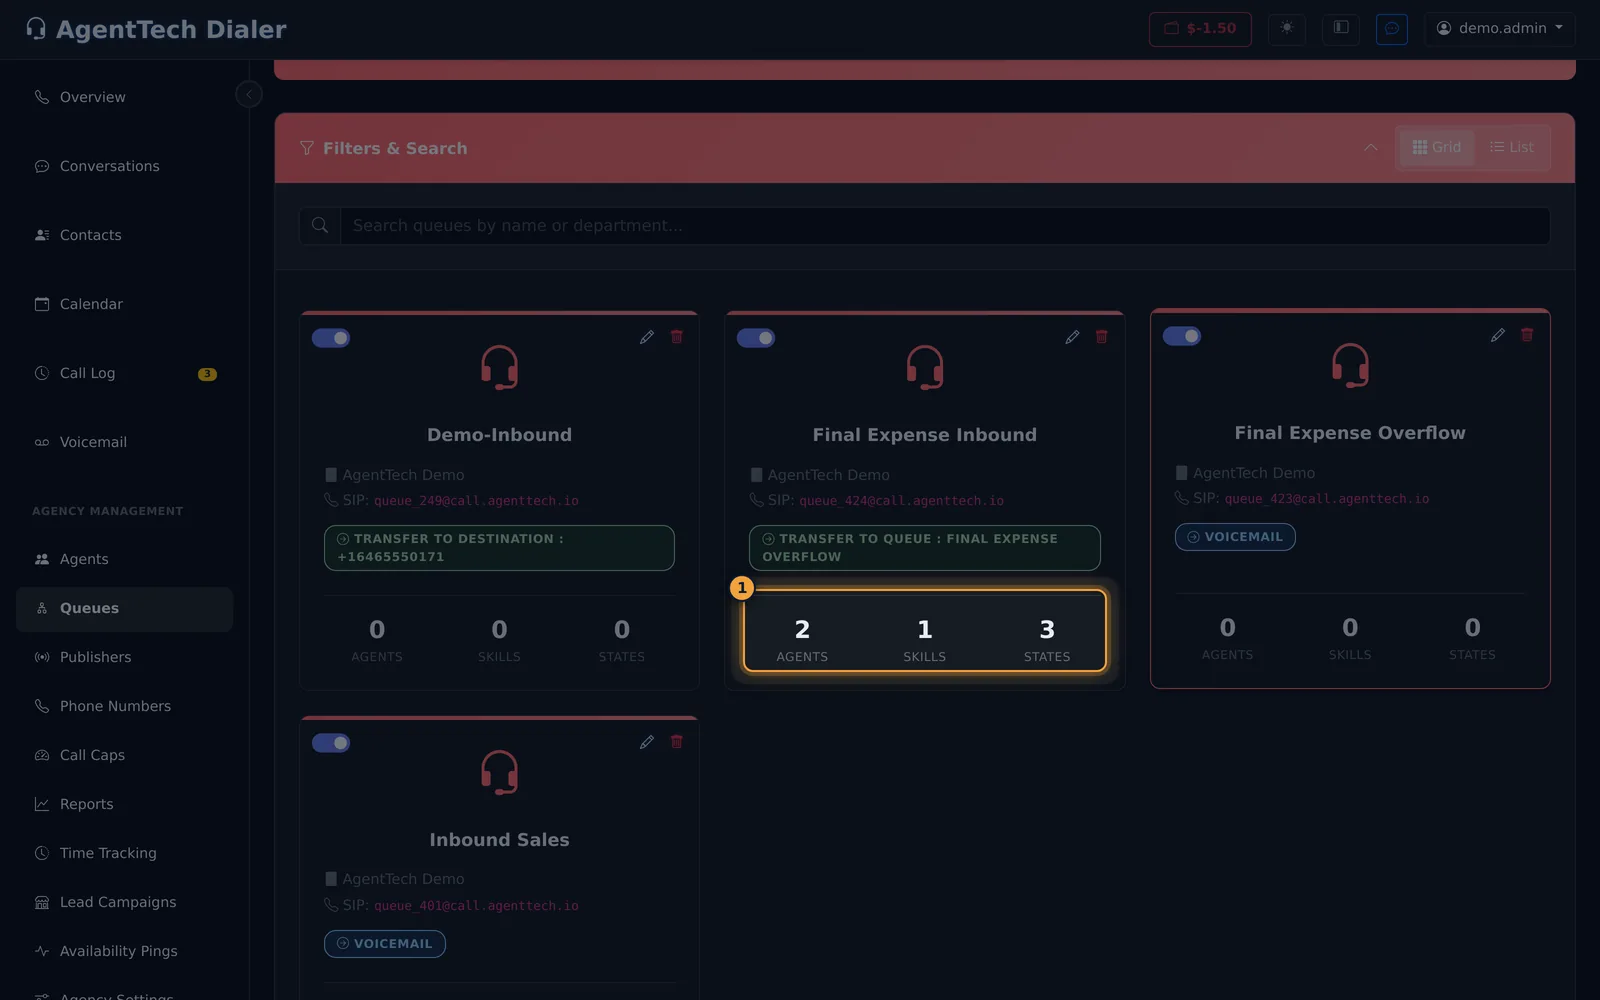Screen dimensions: 1600x1000
Task: Open Conversations in sidebar
Action: tap(125, 166)
